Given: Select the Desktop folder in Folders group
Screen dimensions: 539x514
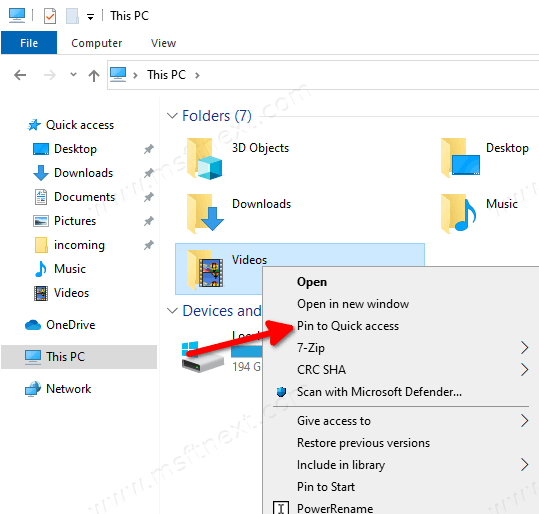Looking at the screenshot, I should click(485, 157).
